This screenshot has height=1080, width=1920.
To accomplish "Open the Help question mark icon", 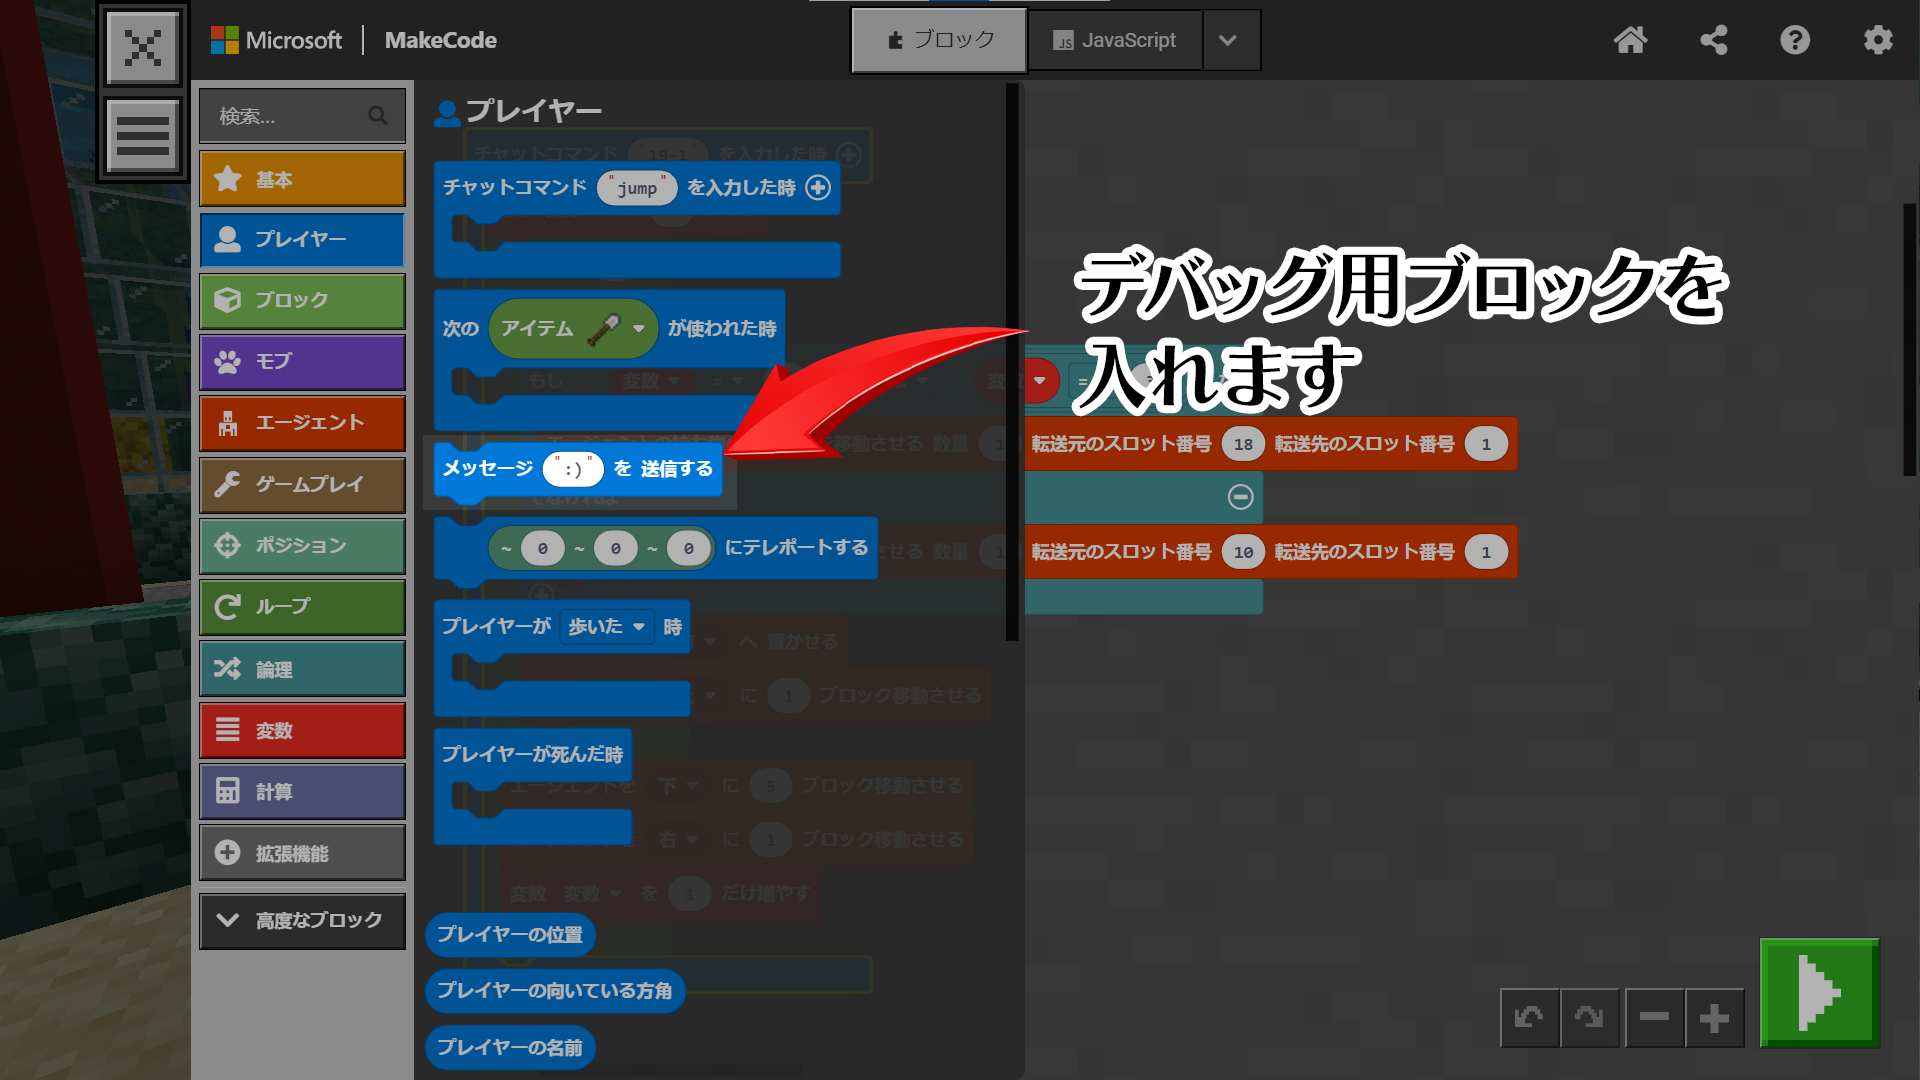I will 1795,40.
